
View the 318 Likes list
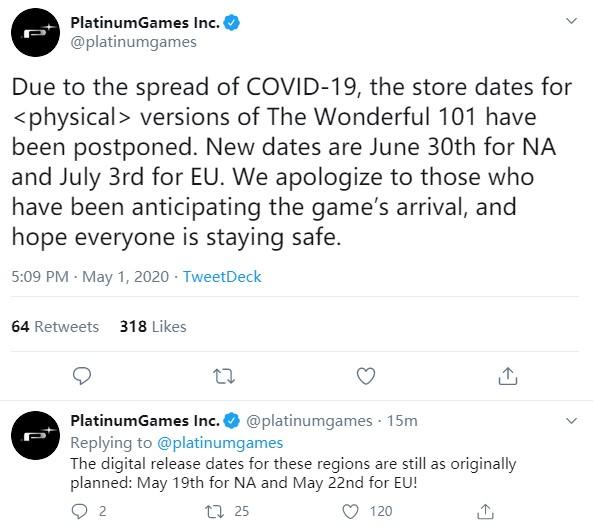[x=153, y=326]
